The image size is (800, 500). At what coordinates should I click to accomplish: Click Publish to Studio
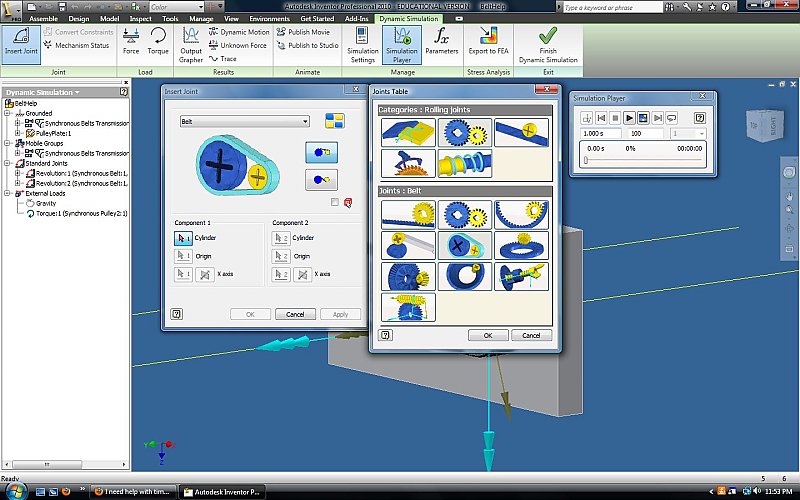pyautogui.click(x=307, y=45)
